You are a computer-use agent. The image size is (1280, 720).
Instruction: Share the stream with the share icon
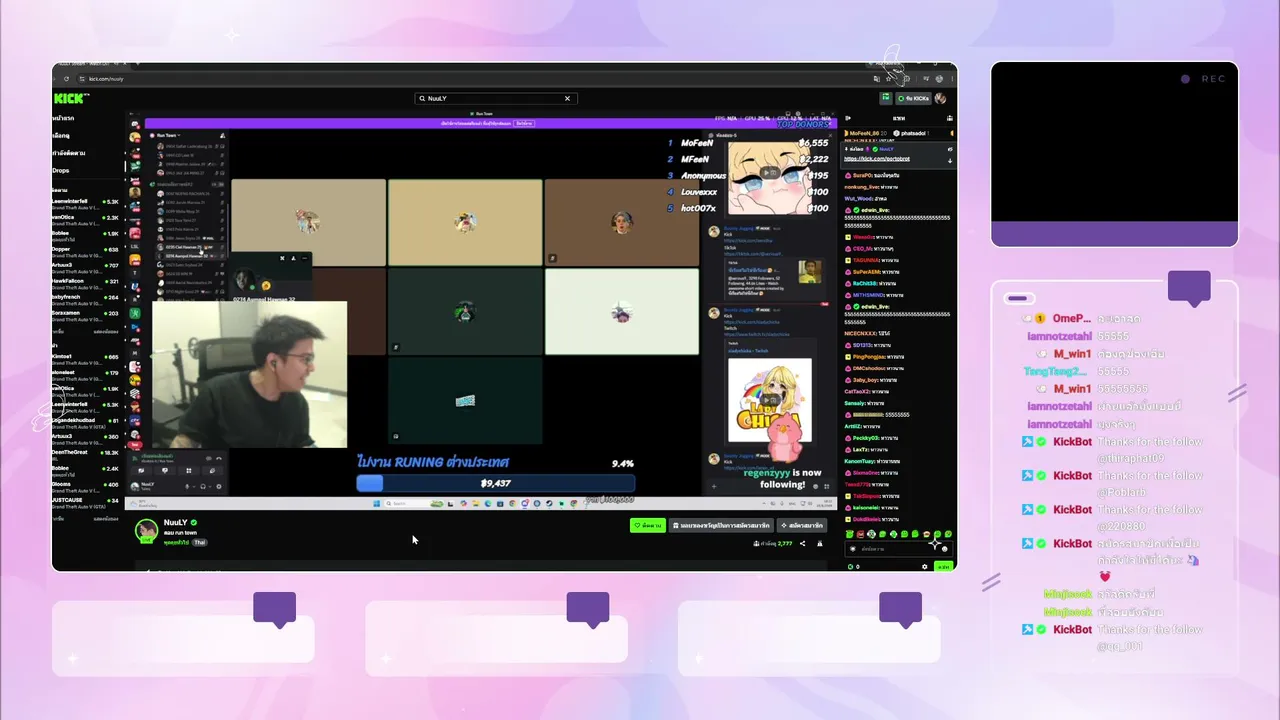tap(802, 544)
